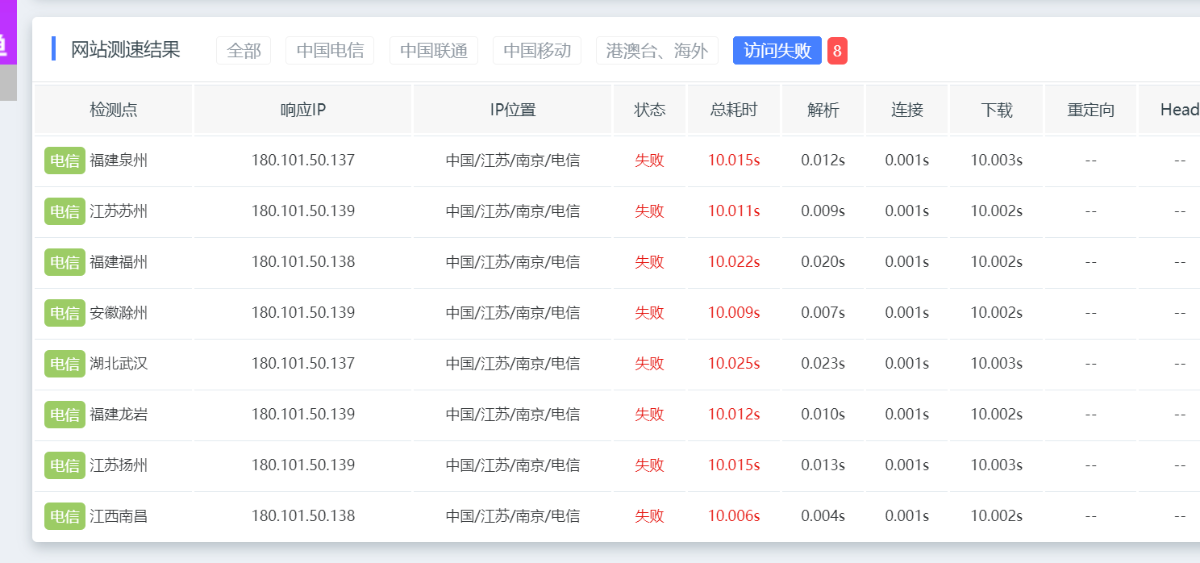
Task: Click the 状态 column header
Action: tap(649, 110)
